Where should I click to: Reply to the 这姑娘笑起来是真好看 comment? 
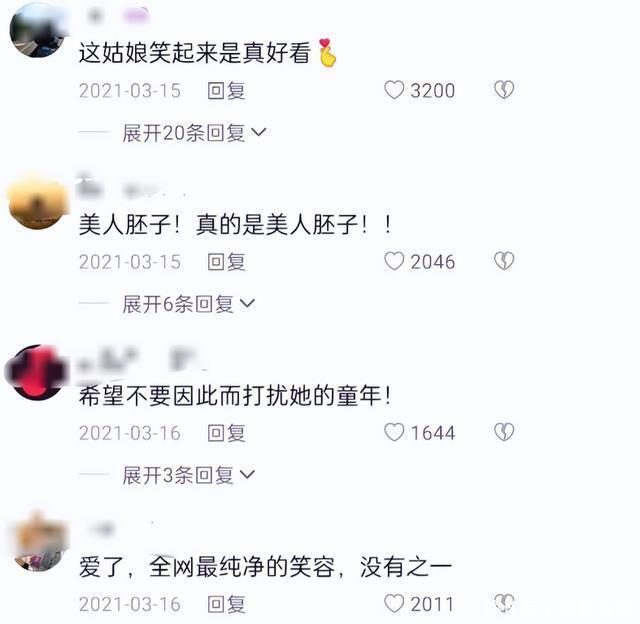pos(226,91)
